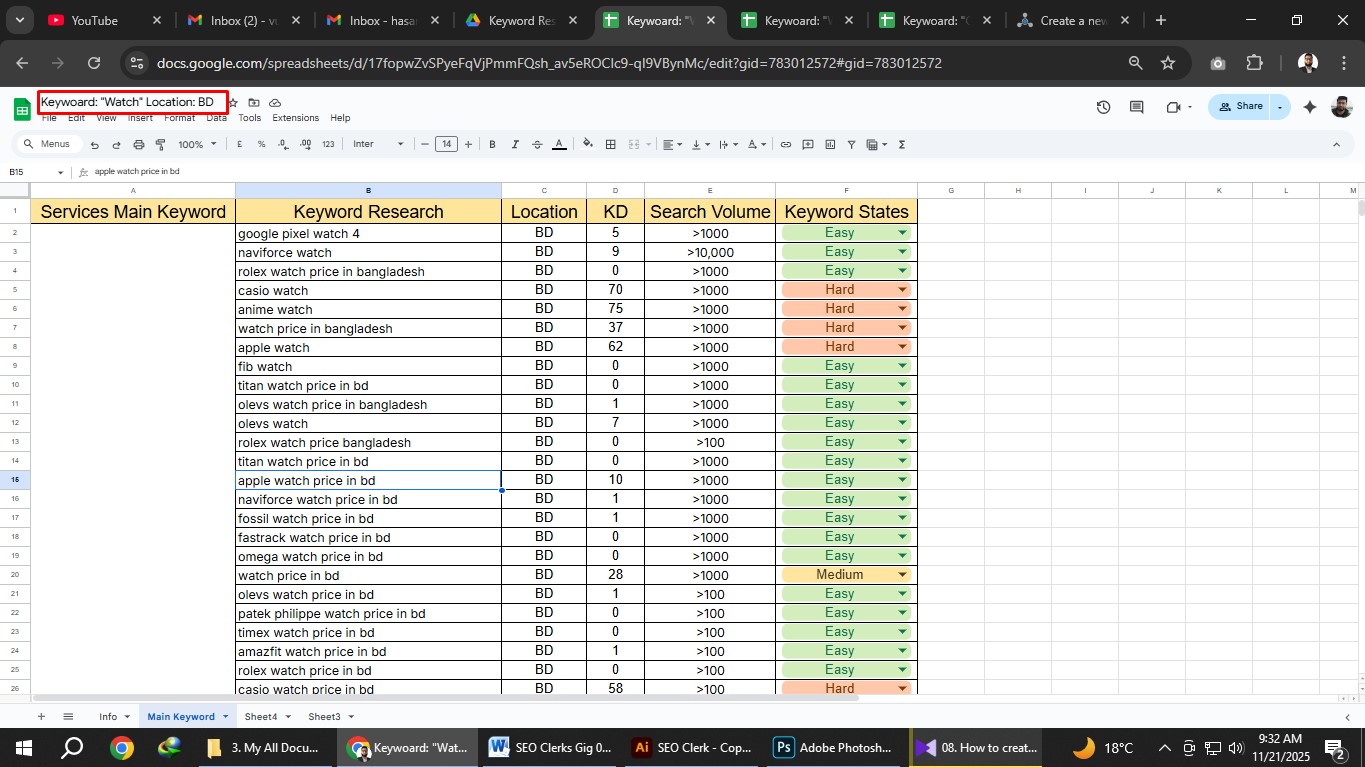Toggle Bold formatting

(492, 144)
